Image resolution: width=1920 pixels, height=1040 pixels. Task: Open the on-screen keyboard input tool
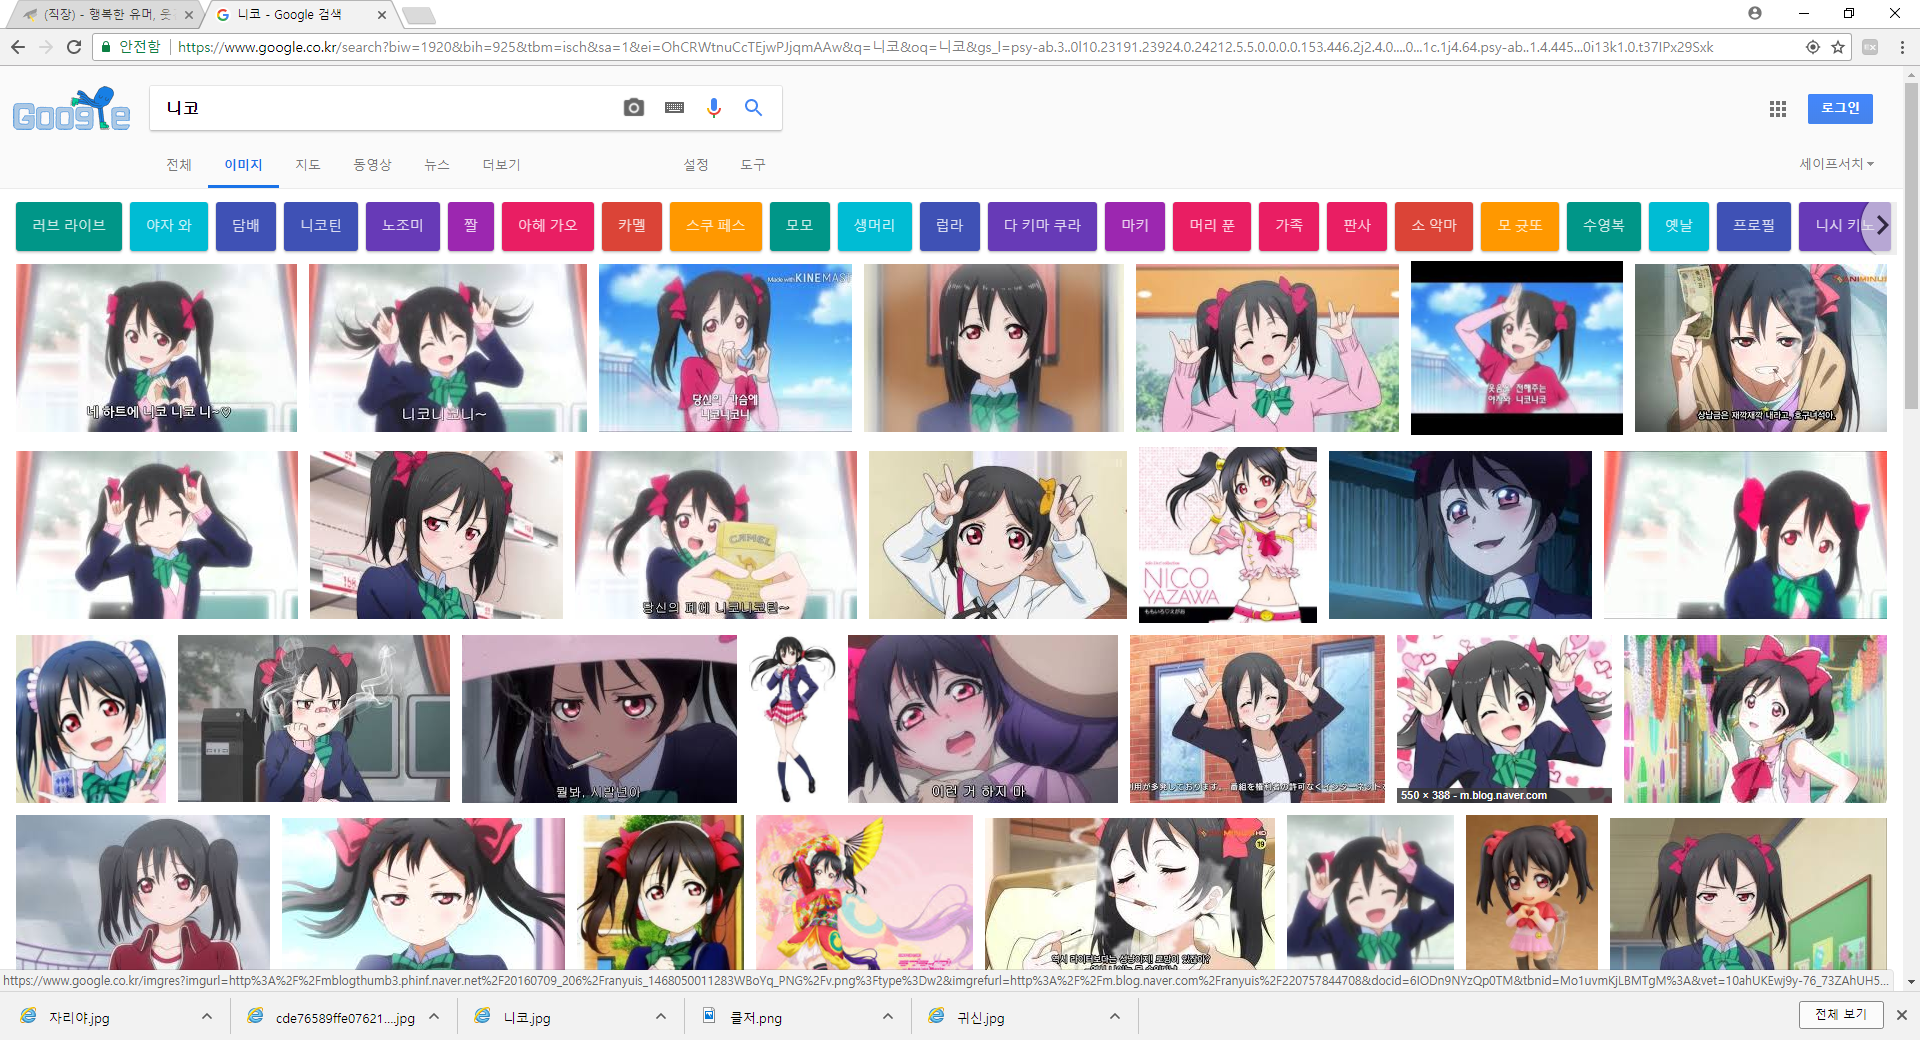click(x=674, y=108)
